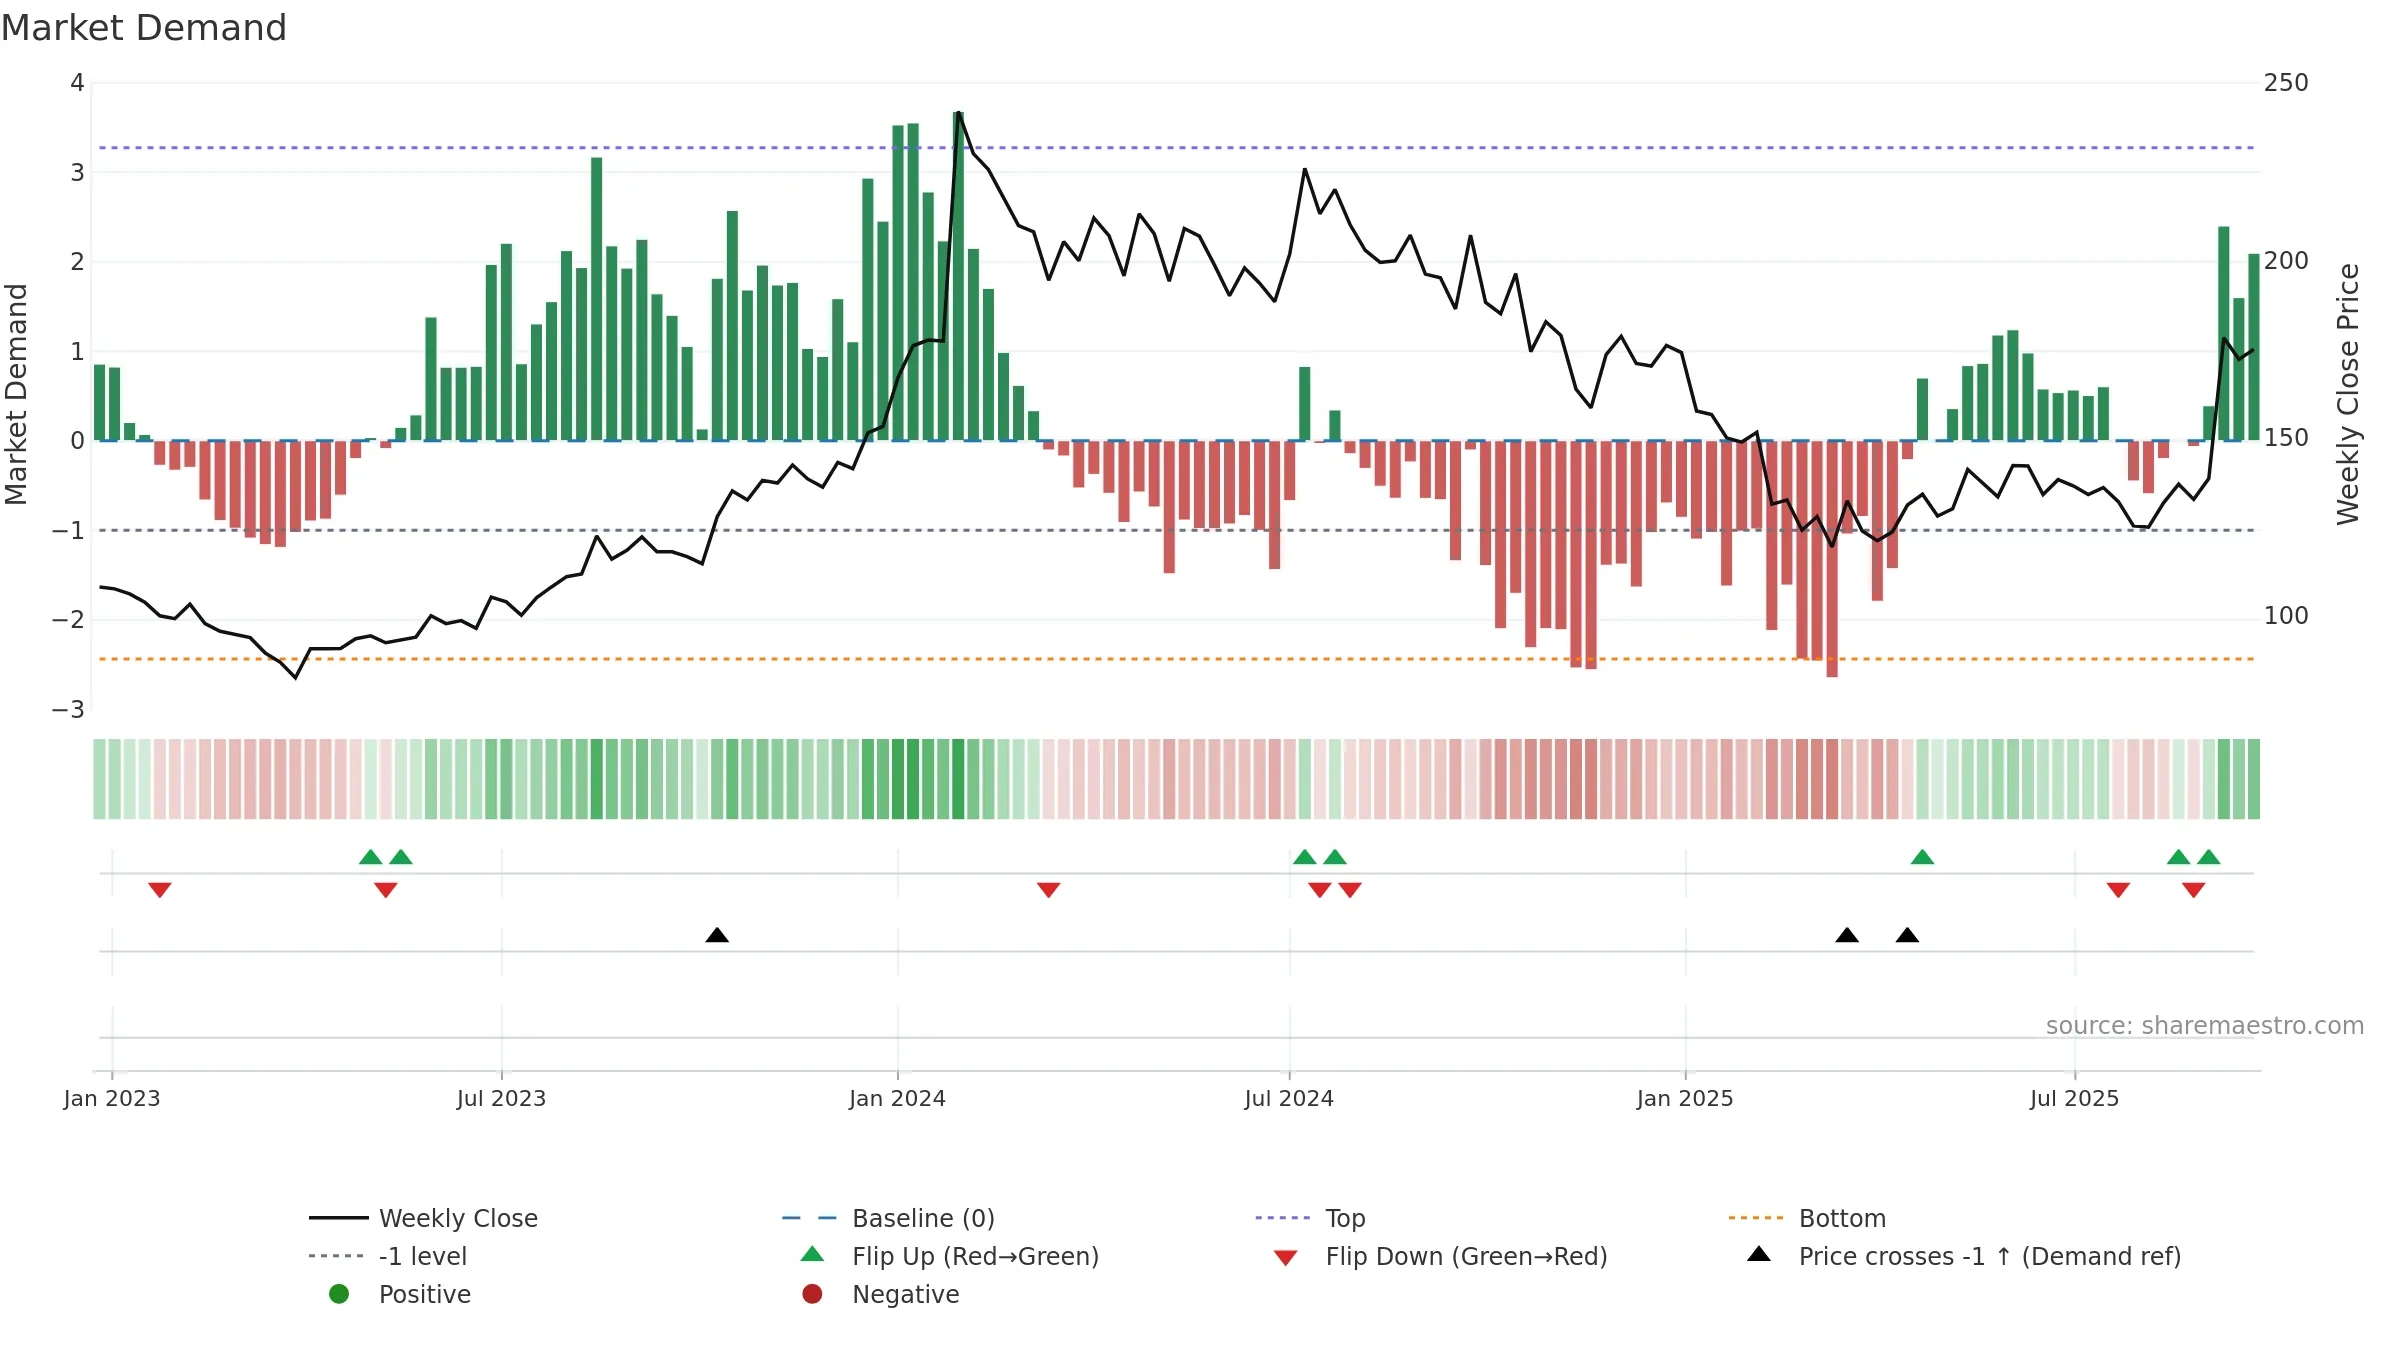Click the Jan 2023 x-axis label
Viewport: 2400px width, 1350px height.
[x=112, y=1098]
